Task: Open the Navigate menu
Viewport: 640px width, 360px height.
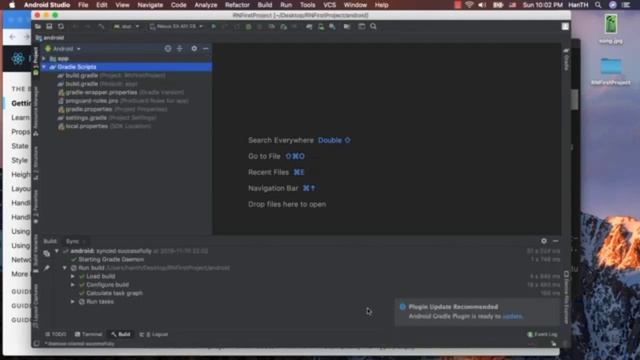Action: tap(150, 5)
